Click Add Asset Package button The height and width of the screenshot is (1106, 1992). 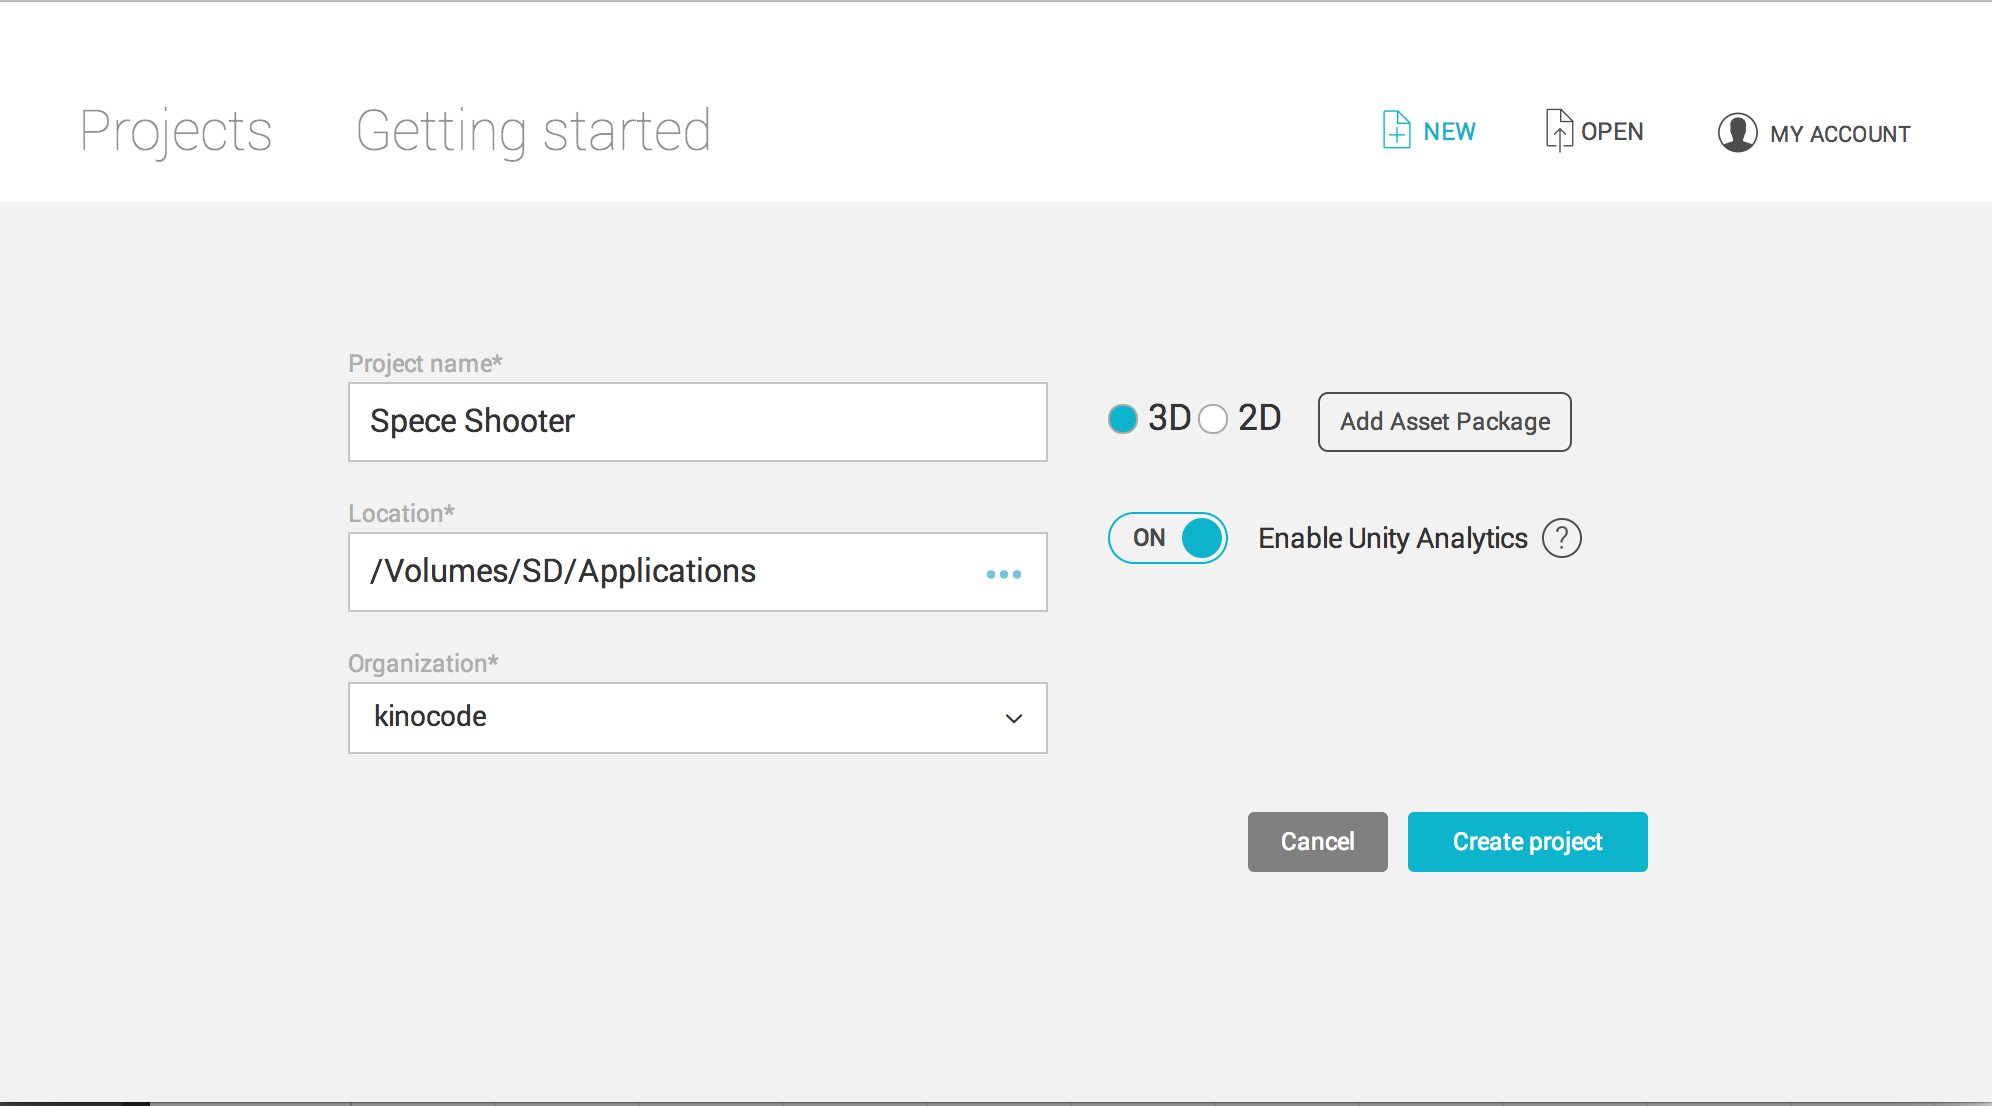coord(1444,422)
